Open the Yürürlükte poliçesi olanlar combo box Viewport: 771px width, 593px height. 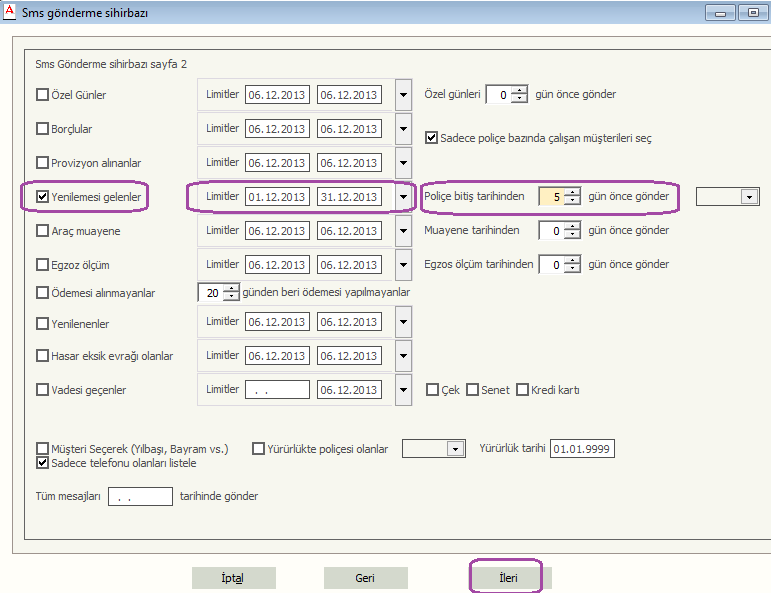point(456,450)
